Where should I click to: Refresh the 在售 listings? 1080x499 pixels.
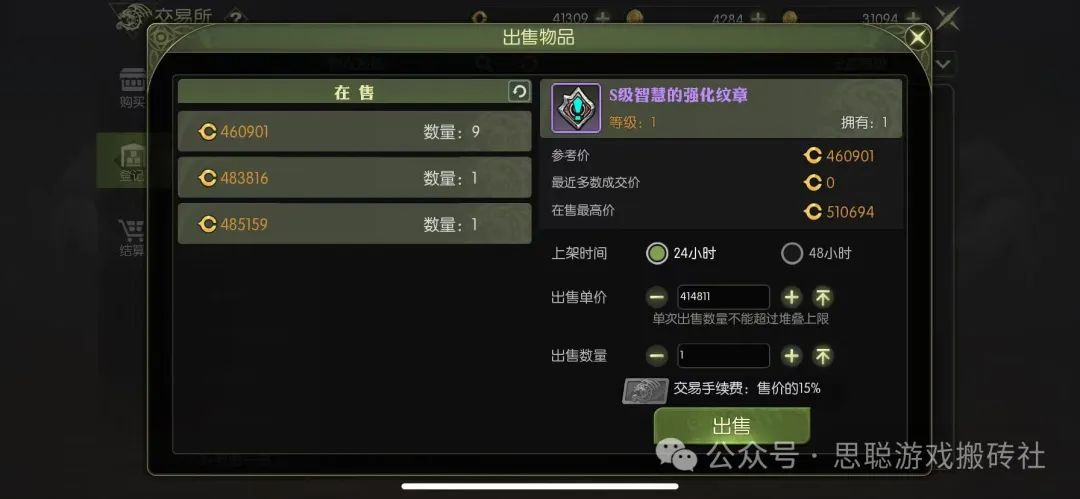(x=519, y=92)
